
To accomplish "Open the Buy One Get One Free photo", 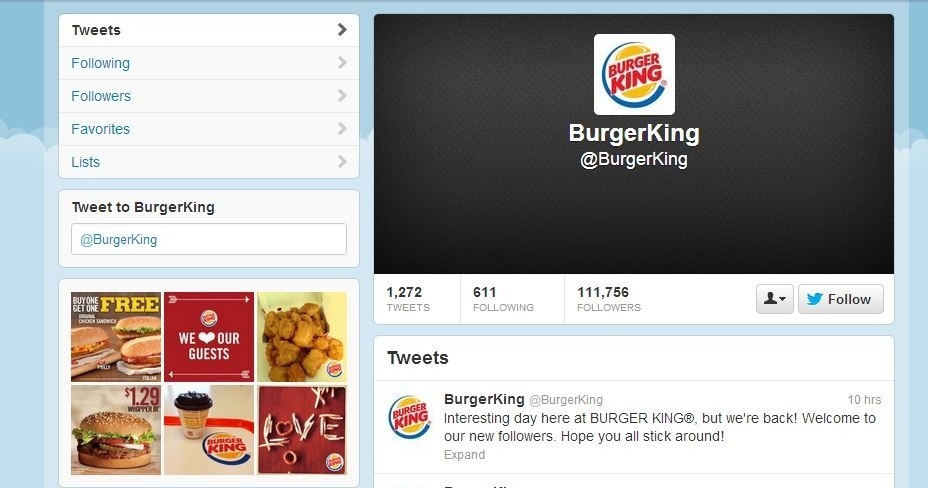I will point(116,337).
